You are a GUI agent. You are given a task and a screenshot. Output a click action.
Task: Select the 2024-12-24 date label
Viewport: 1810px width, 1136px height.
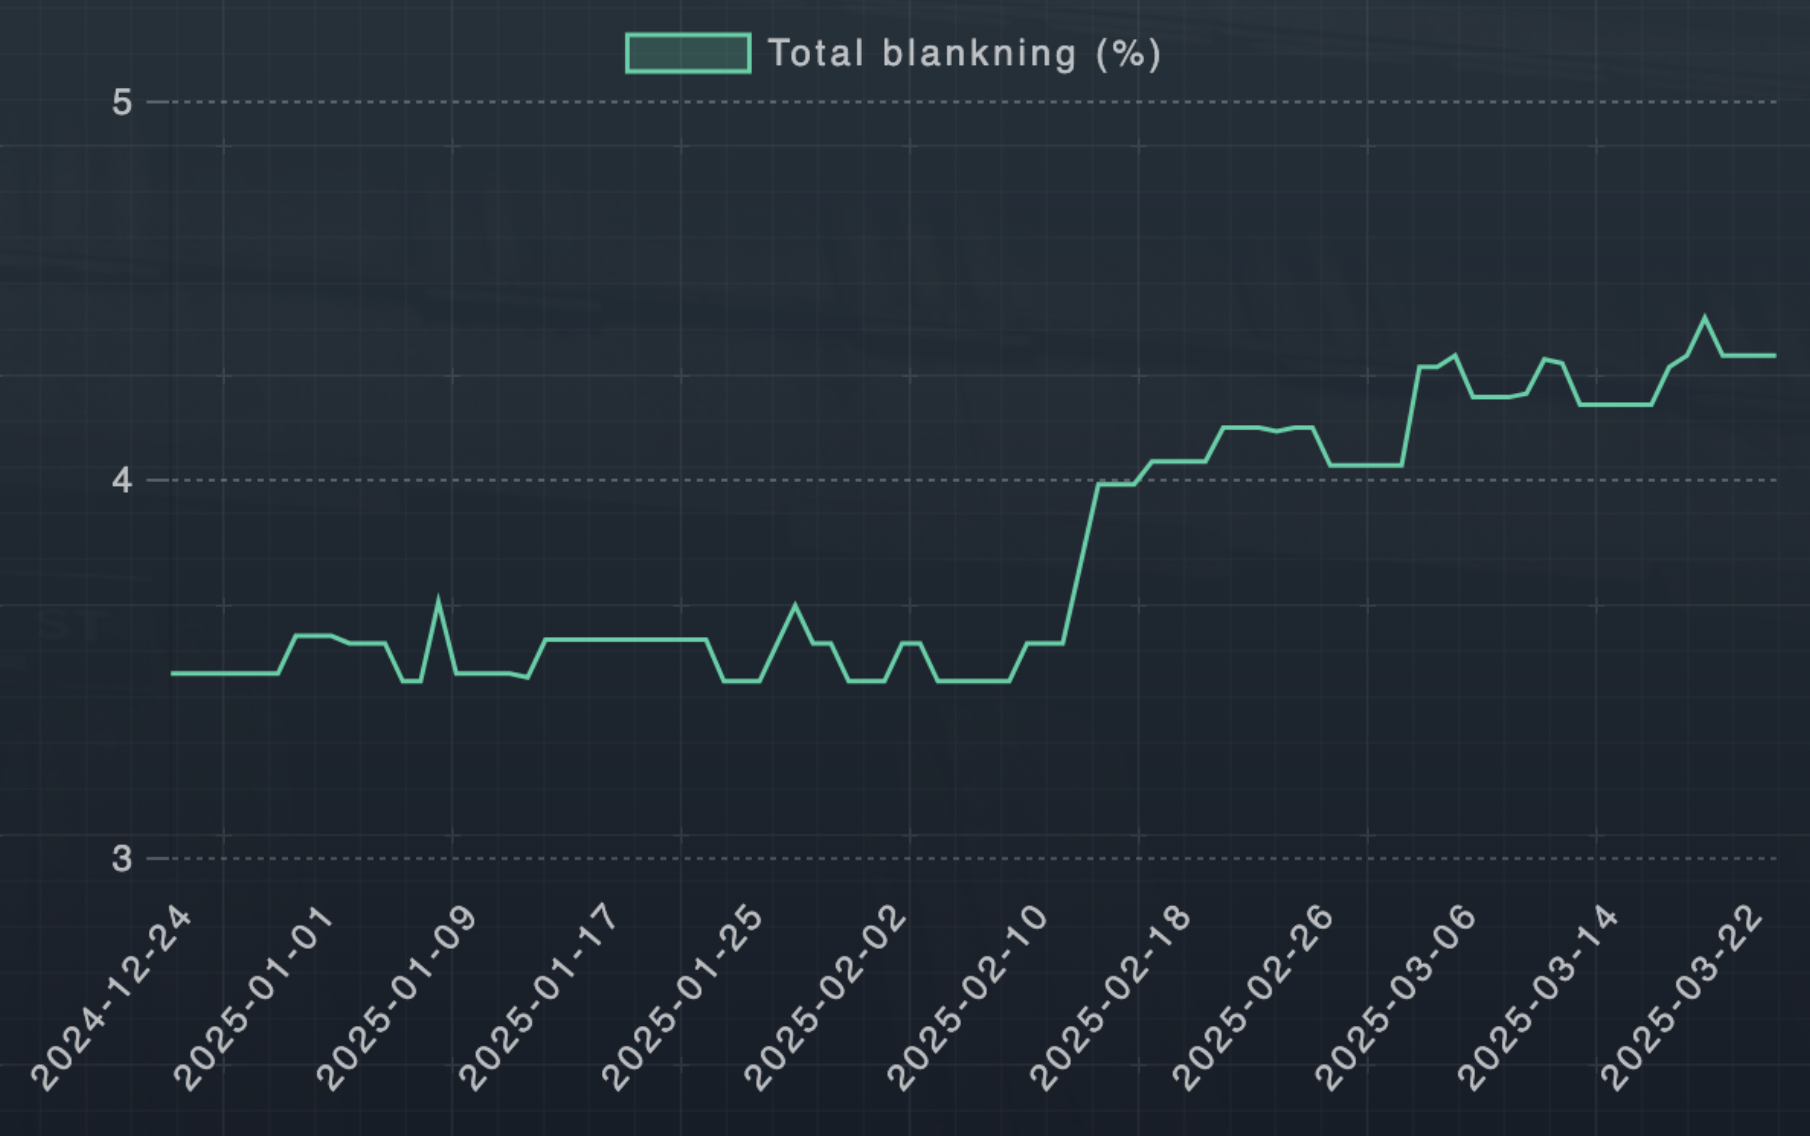pyautogui.click(x=111, y=996)
